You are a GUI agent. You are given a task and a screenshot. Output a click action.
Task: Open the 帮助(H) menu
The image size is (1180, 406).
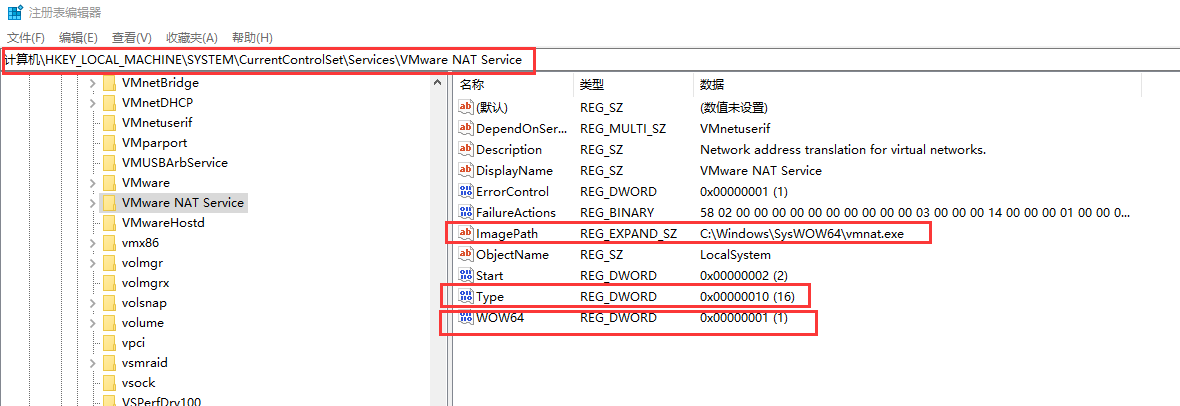point(252,38)
